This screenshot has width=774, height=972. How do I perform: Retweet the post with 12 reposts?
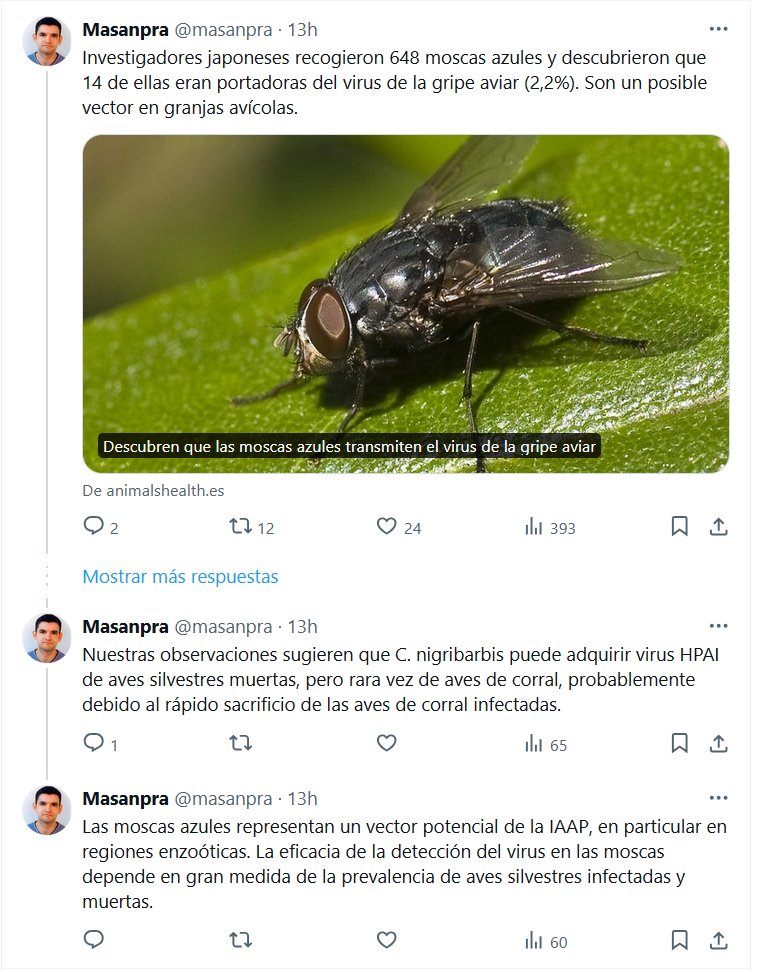tap(241, 526)
